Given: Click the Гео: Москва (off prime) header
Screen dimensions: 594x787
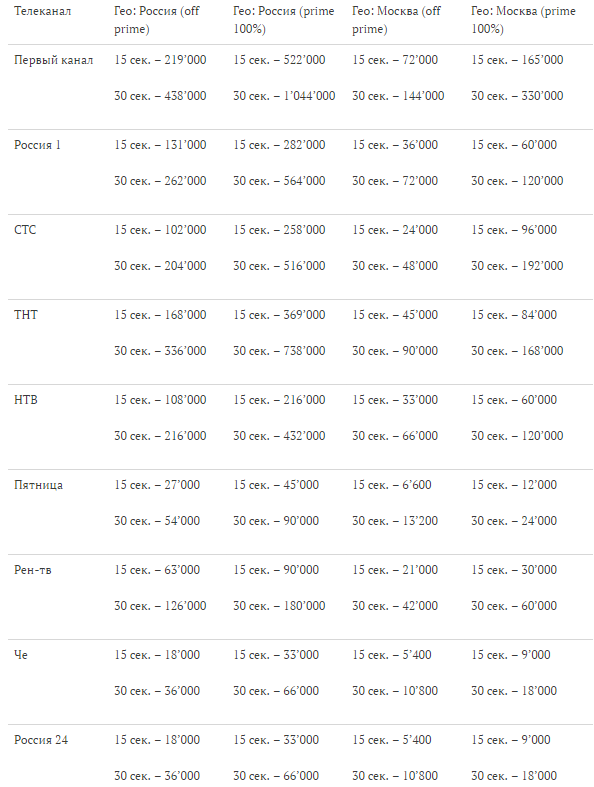Looking at the screenshot, I should coord(396,20).
